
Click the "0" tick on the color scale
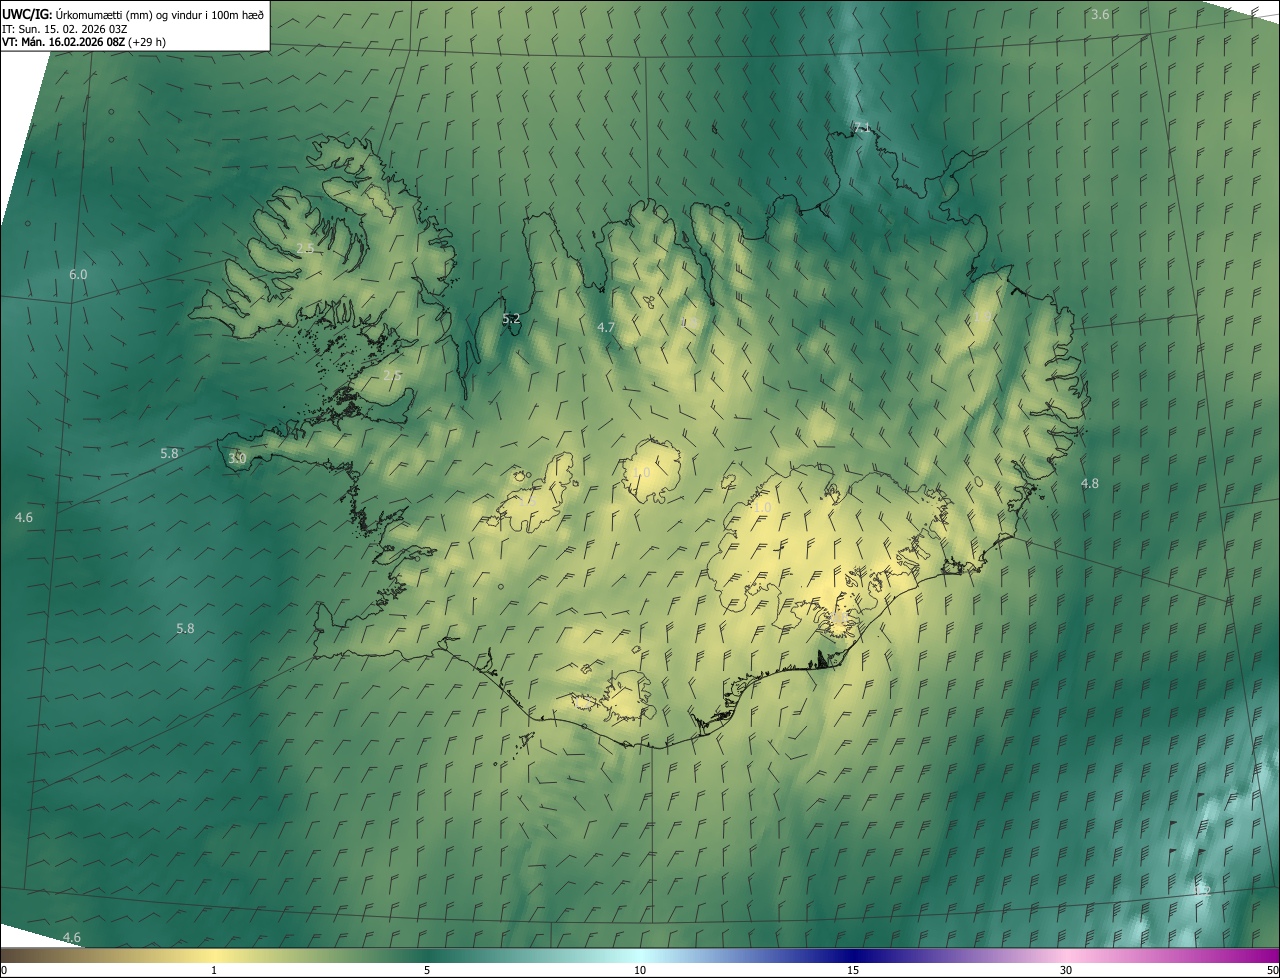[4, 970]
